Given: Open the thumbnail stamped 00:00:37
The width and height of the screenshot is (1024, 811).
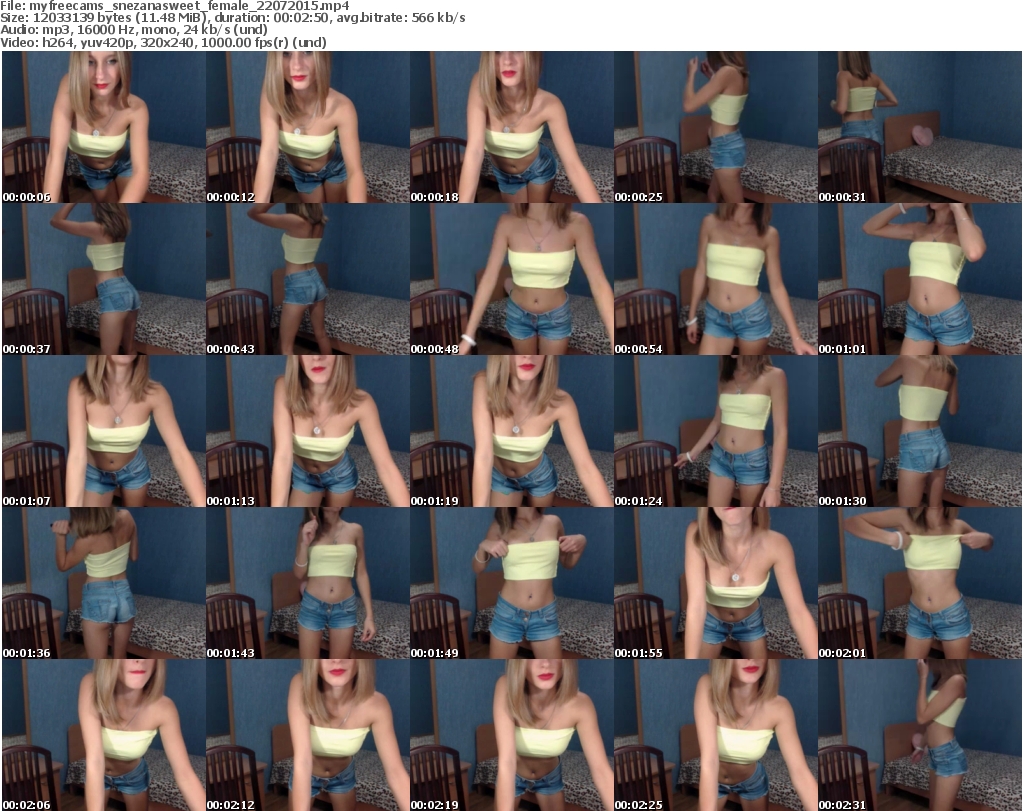Looking at the screenshot, I should click(x=104, y=279).
